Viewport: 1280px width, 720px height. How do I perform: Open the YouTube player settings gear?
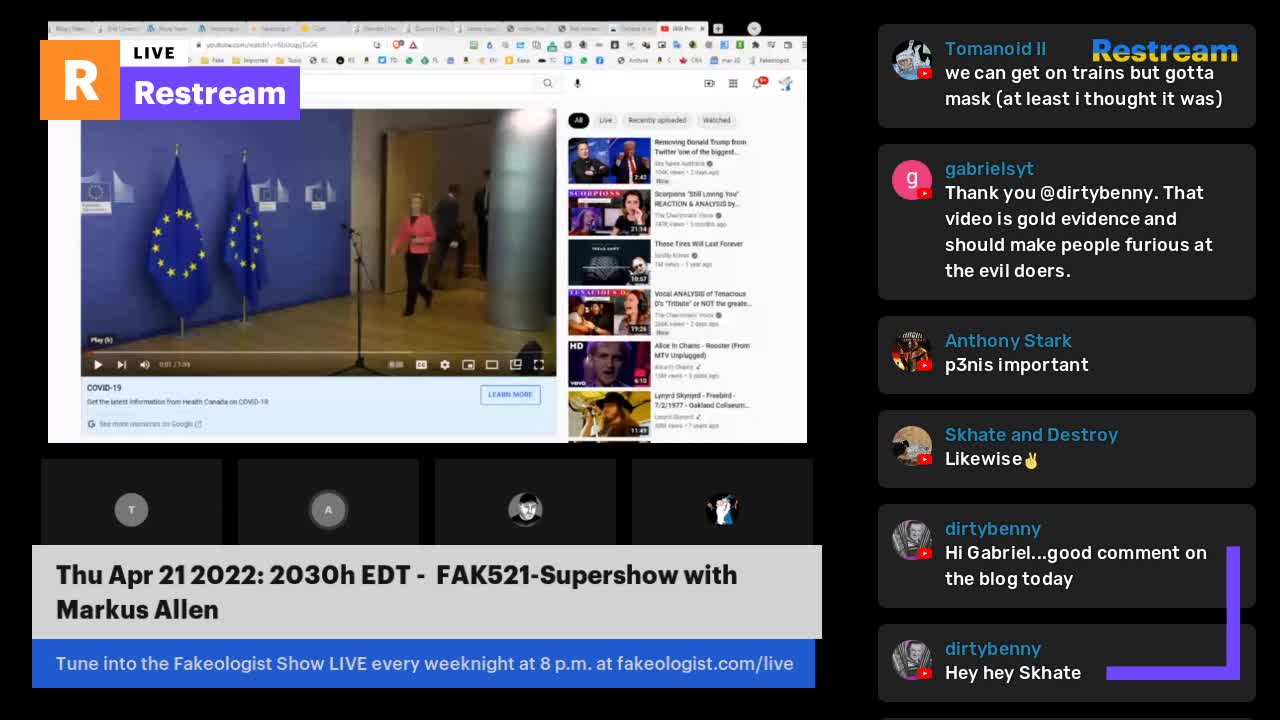[445, 365]
